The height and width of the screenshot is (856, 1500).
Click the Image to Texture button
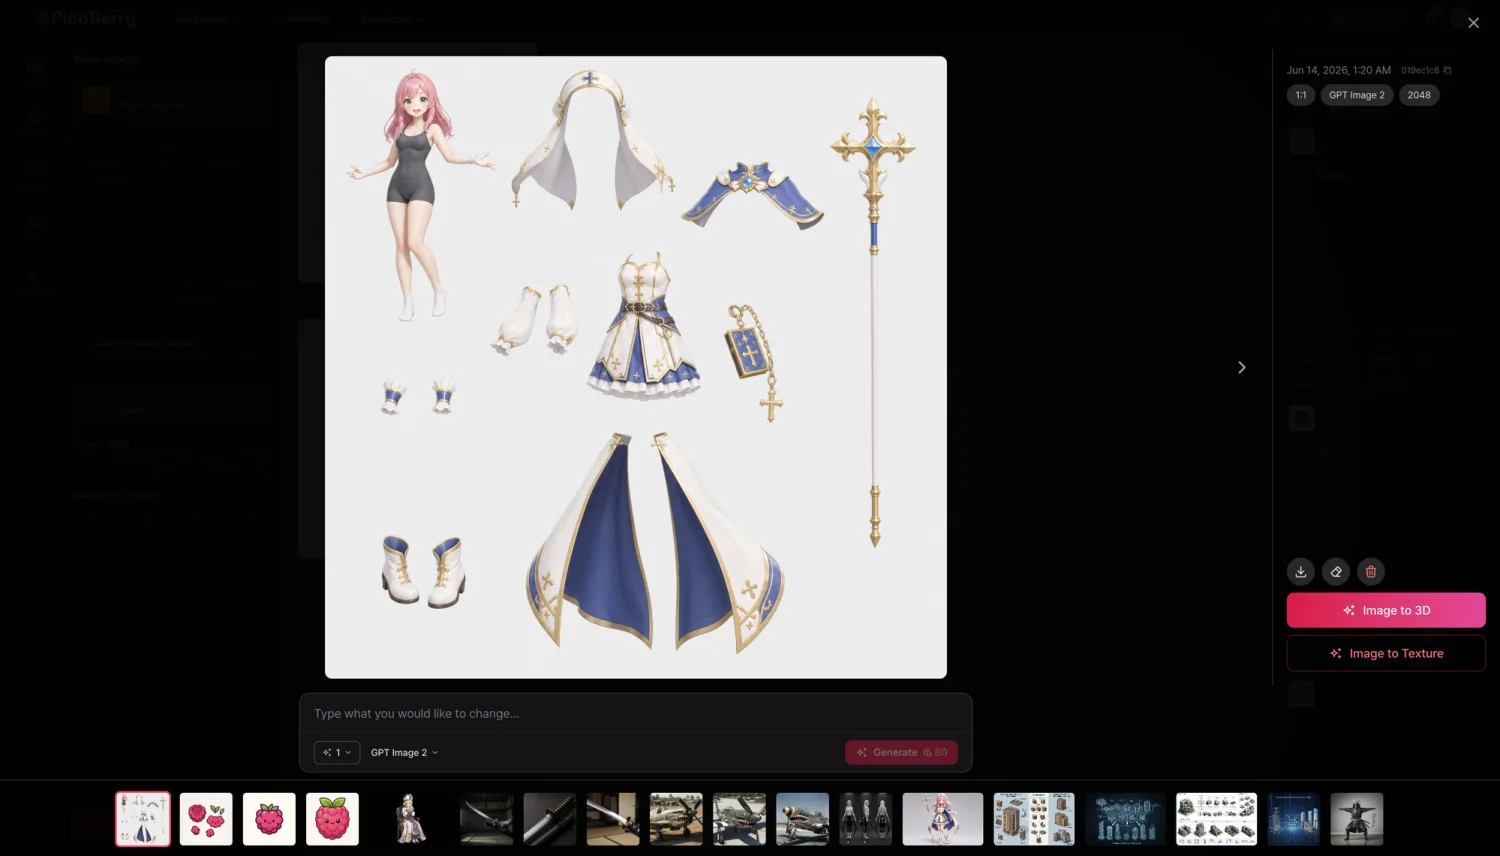coord(1386,653)
